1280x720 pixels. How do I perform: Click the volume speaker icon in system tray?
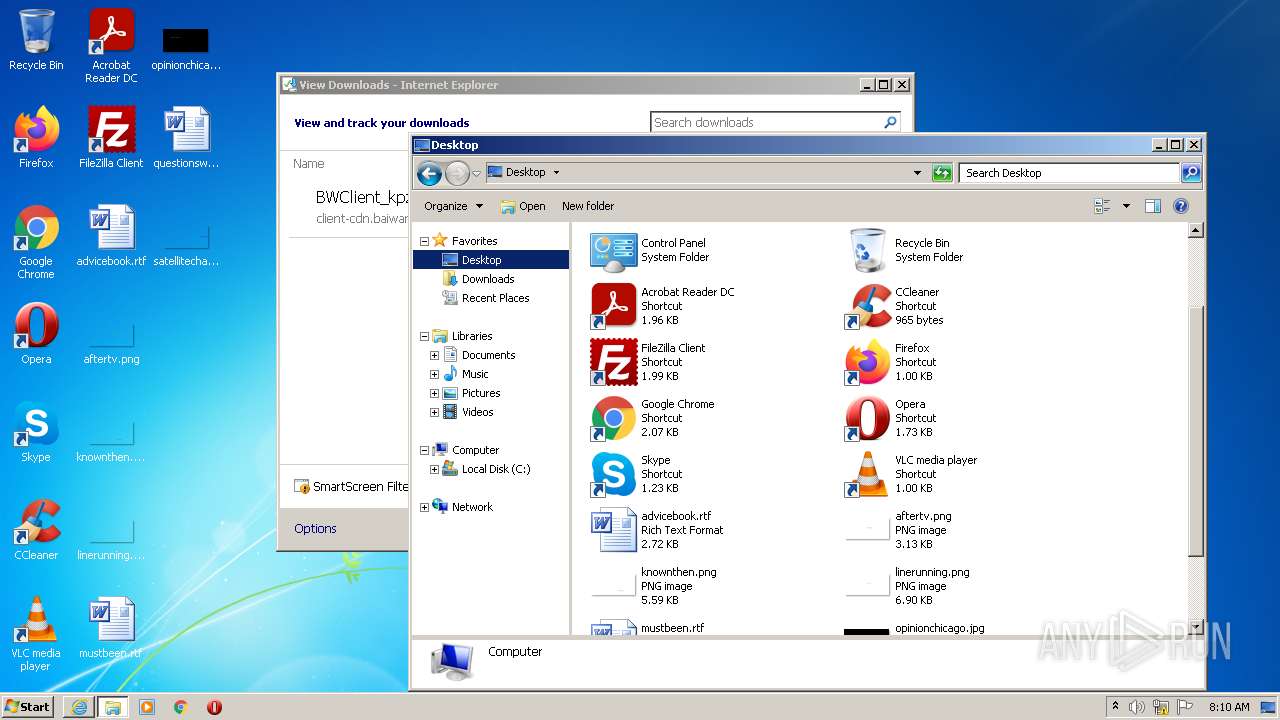tap(1137, 707)
